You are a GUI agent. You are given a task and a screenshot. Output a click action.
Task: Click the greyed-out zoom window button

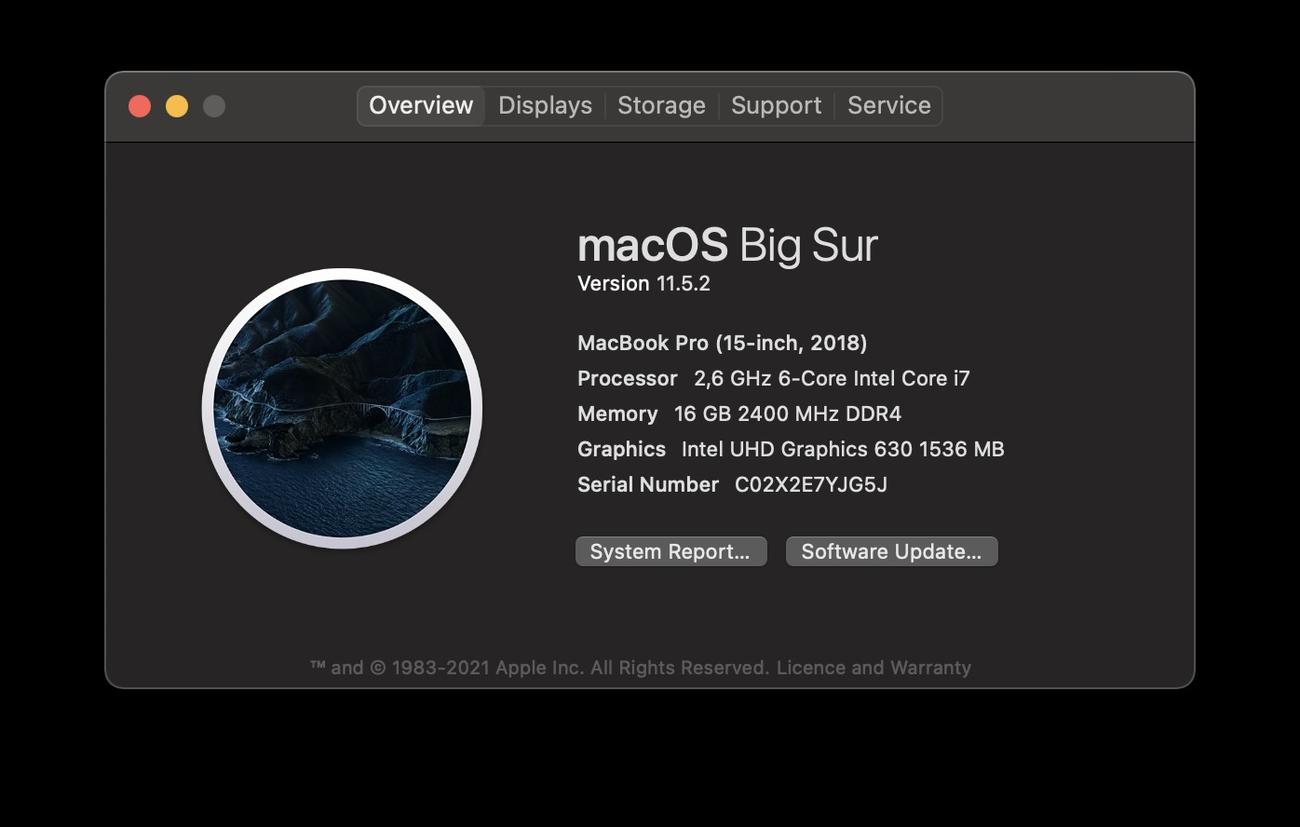point(214,106)
